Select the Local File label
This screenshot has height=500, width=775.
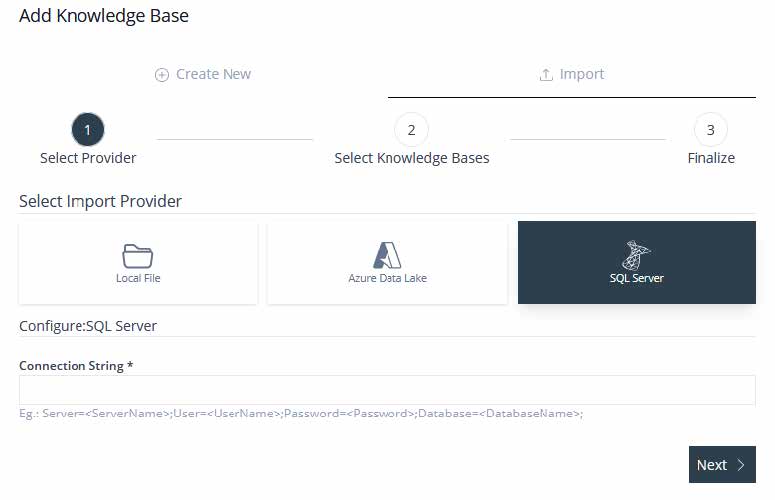(138, 278)
